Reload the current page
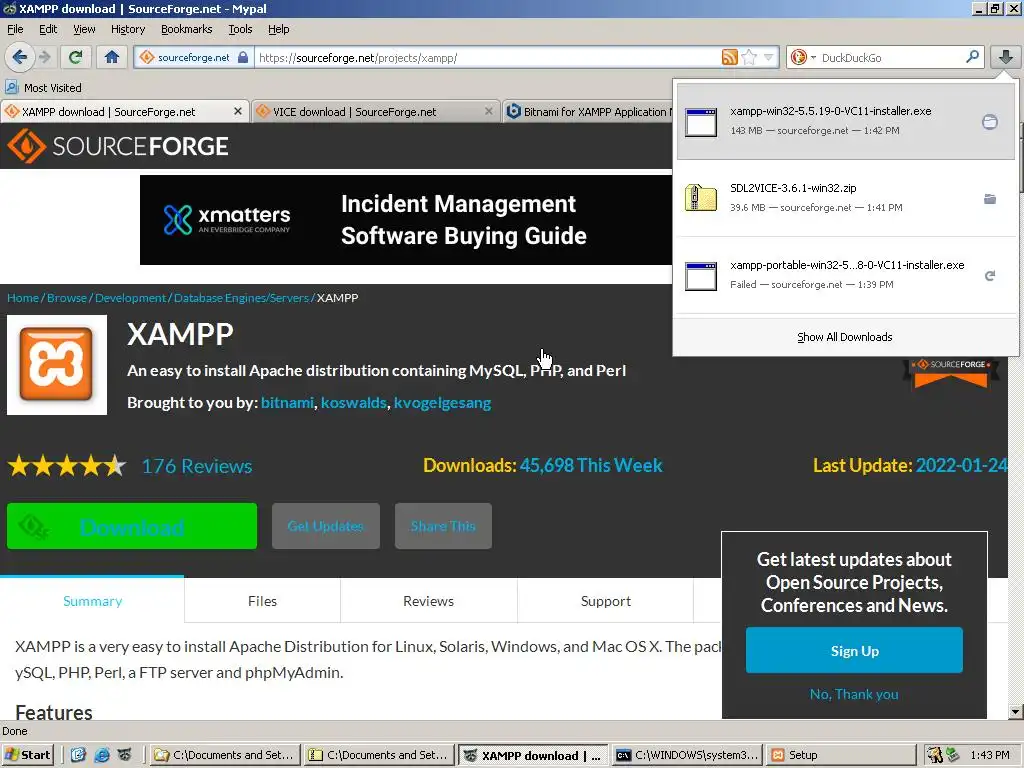 pyautogui.click(x=75, y=57)
